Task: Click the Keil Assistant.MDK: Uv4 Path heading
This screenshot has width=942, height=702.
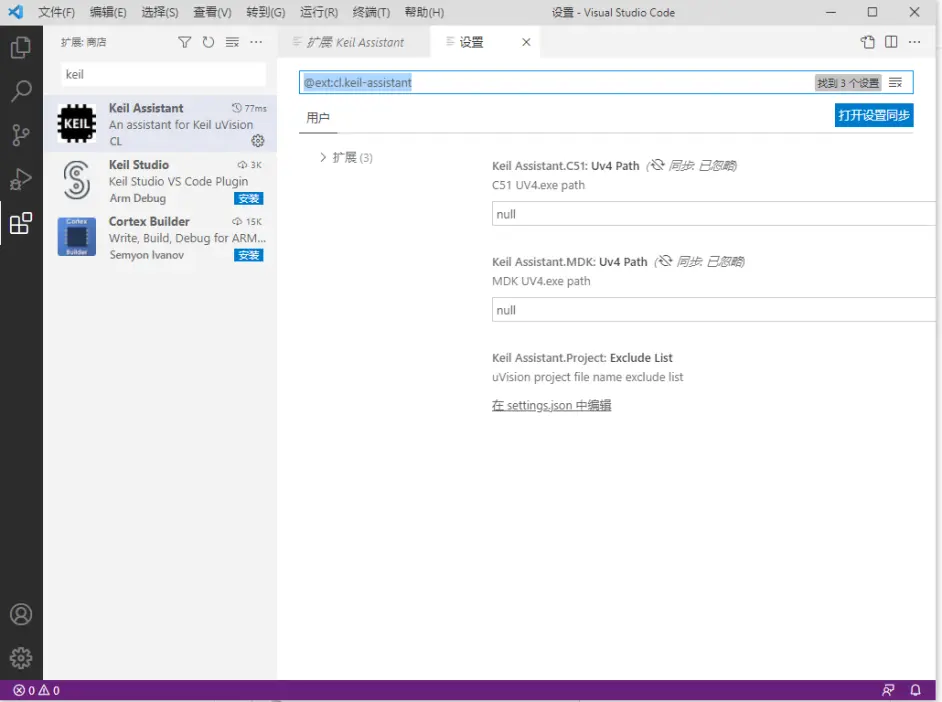Action: click(x=570, y=262)
